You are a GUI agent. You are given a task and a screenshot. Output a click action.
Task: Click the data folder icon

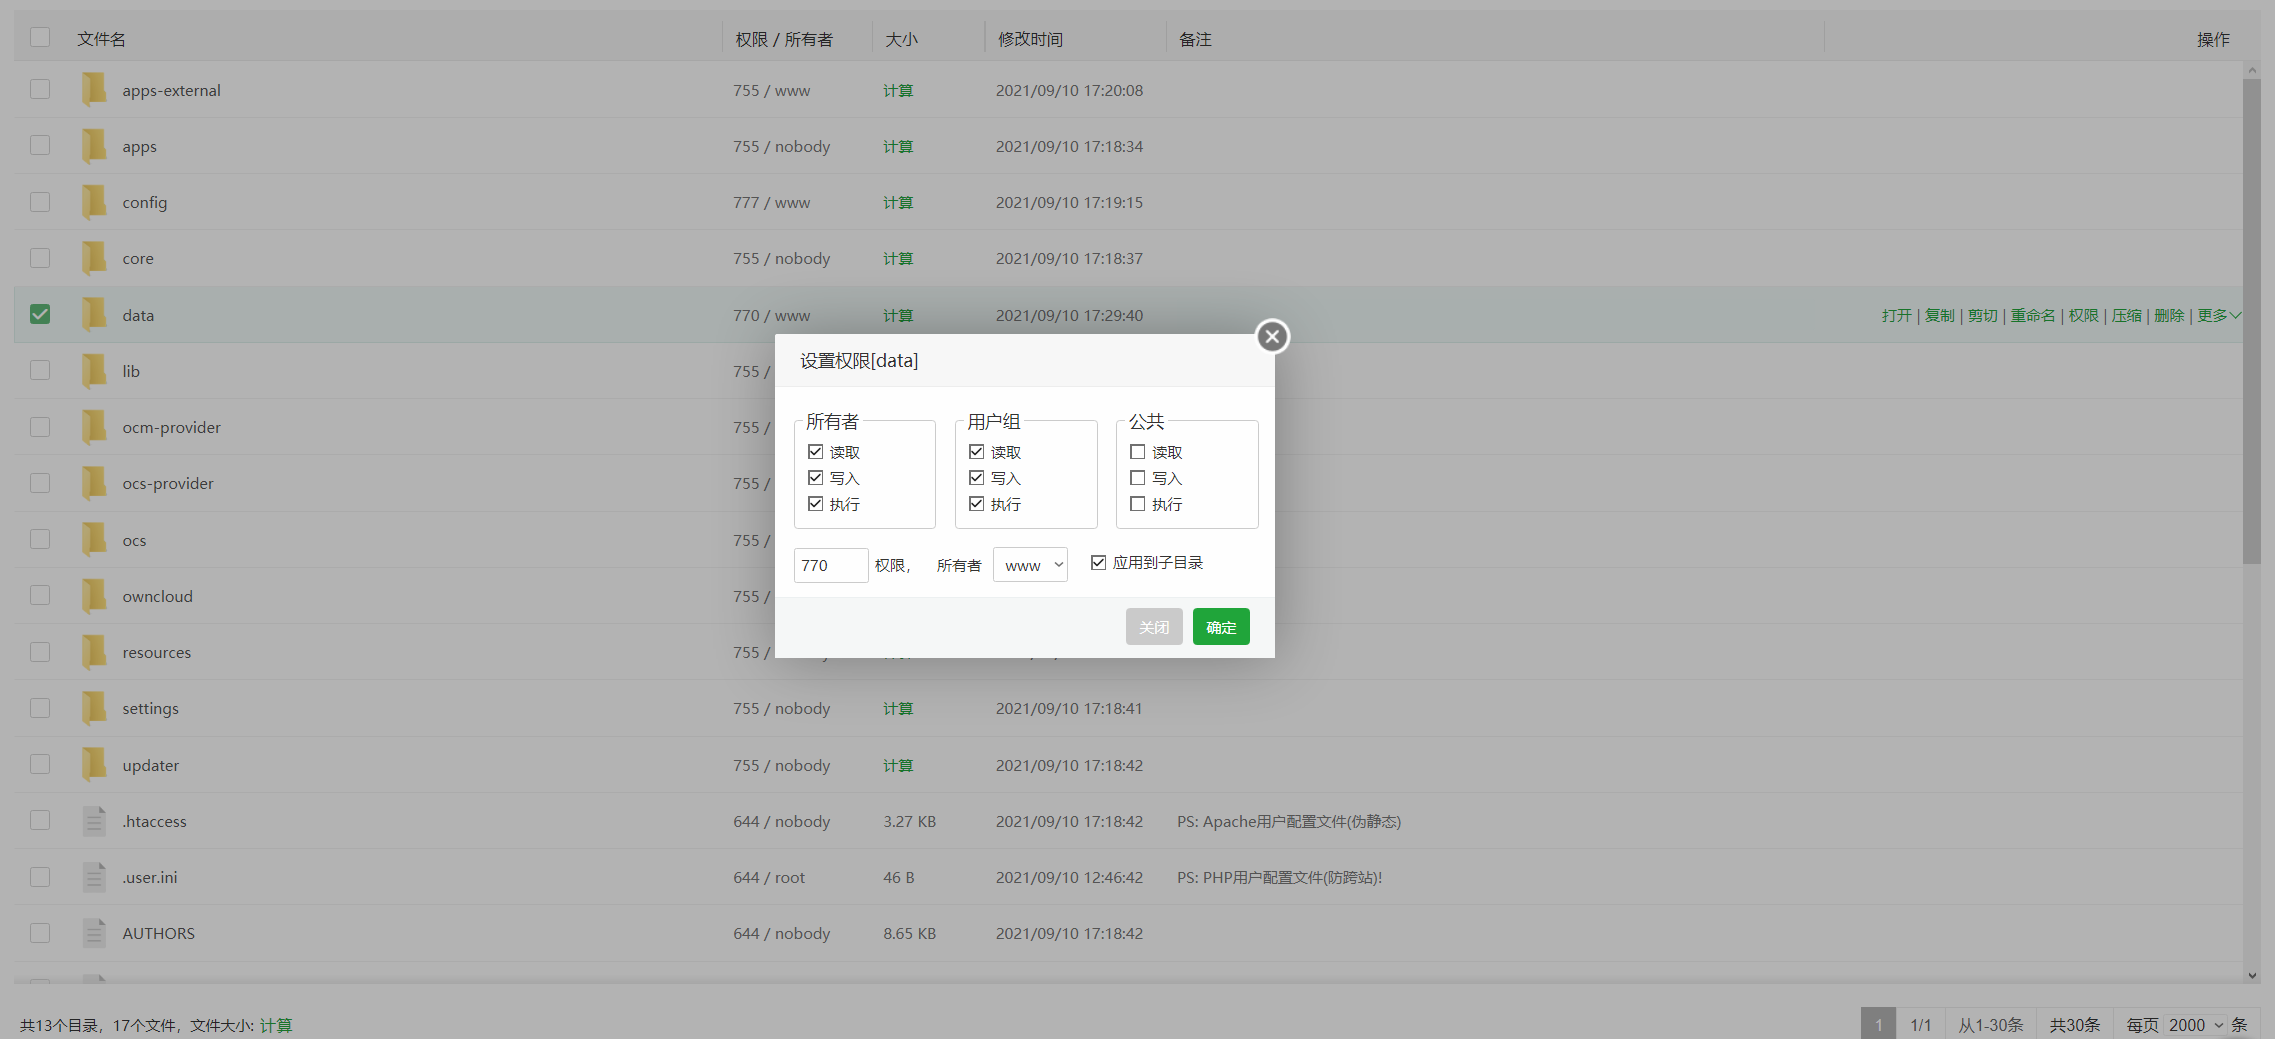[93, 314]
